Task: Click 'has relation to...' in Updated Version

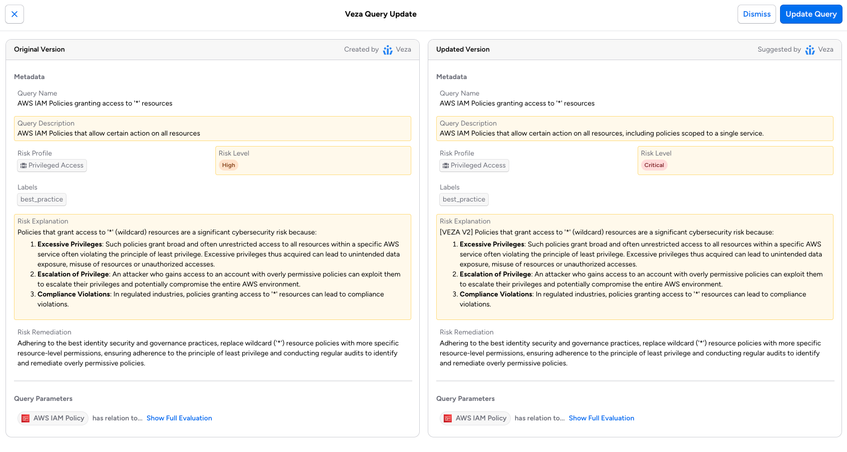Action: pyautogui.click(x=539, y=418)
